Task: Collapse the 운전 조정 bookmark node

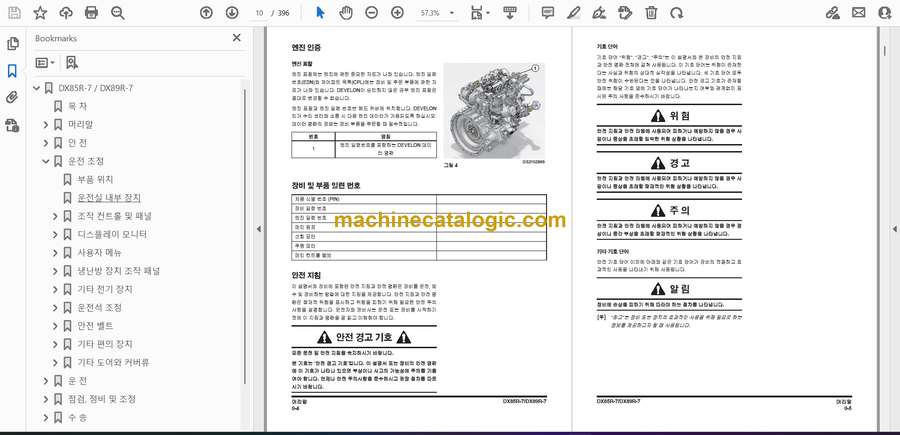Action: [x=45, y=161]
